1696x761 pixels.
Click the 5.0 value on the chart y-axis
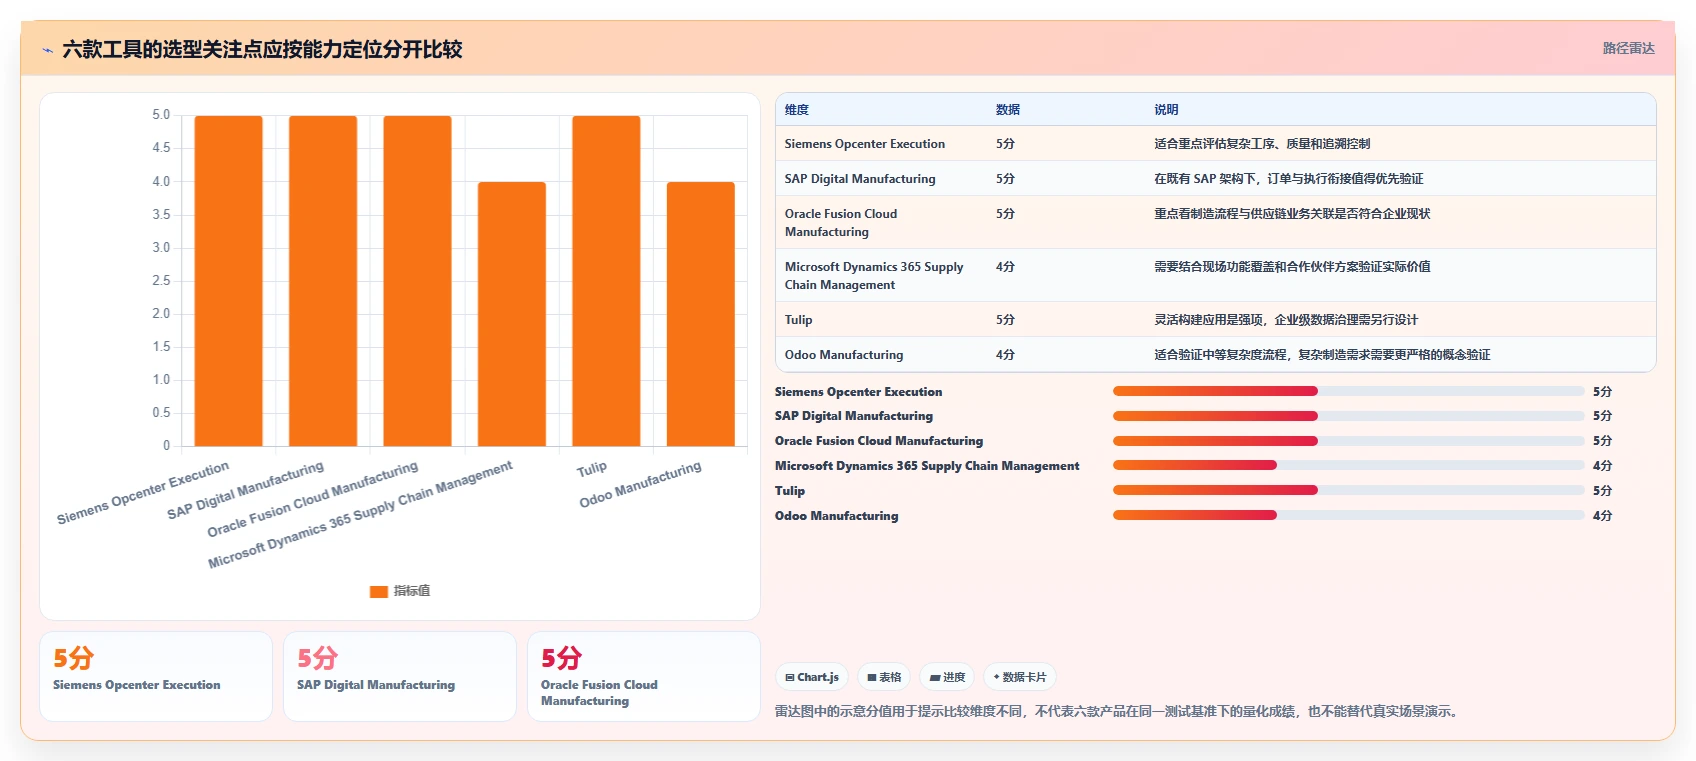click(x=161, y=115)
